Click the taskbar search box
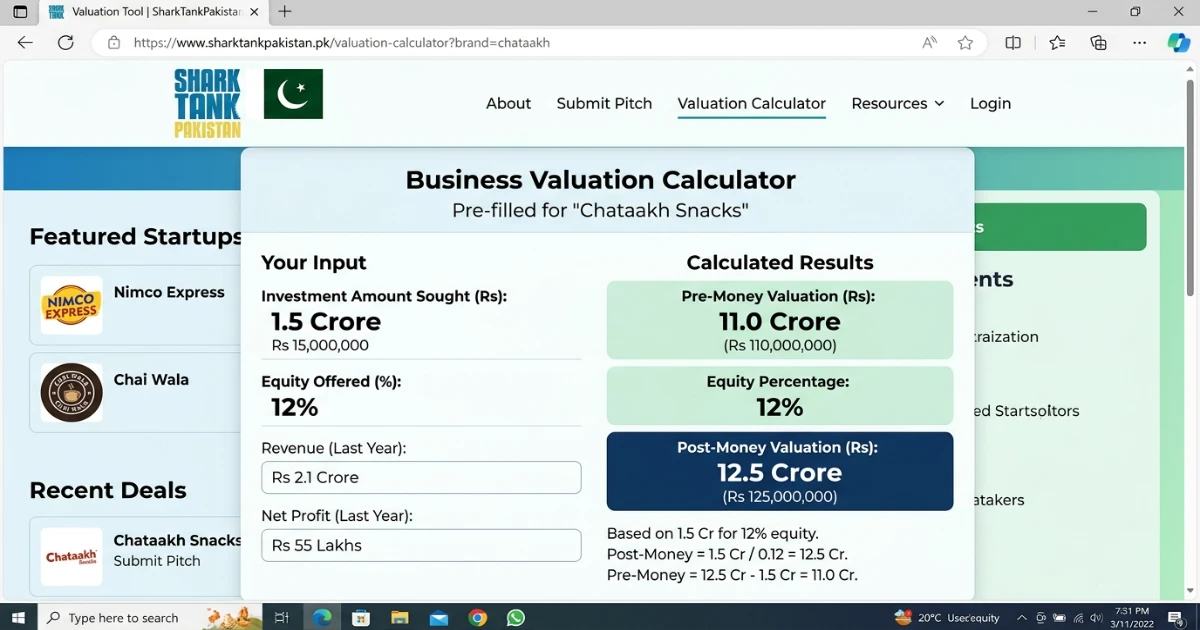Screen dimensions: 1200x630 tap(148, 617)
